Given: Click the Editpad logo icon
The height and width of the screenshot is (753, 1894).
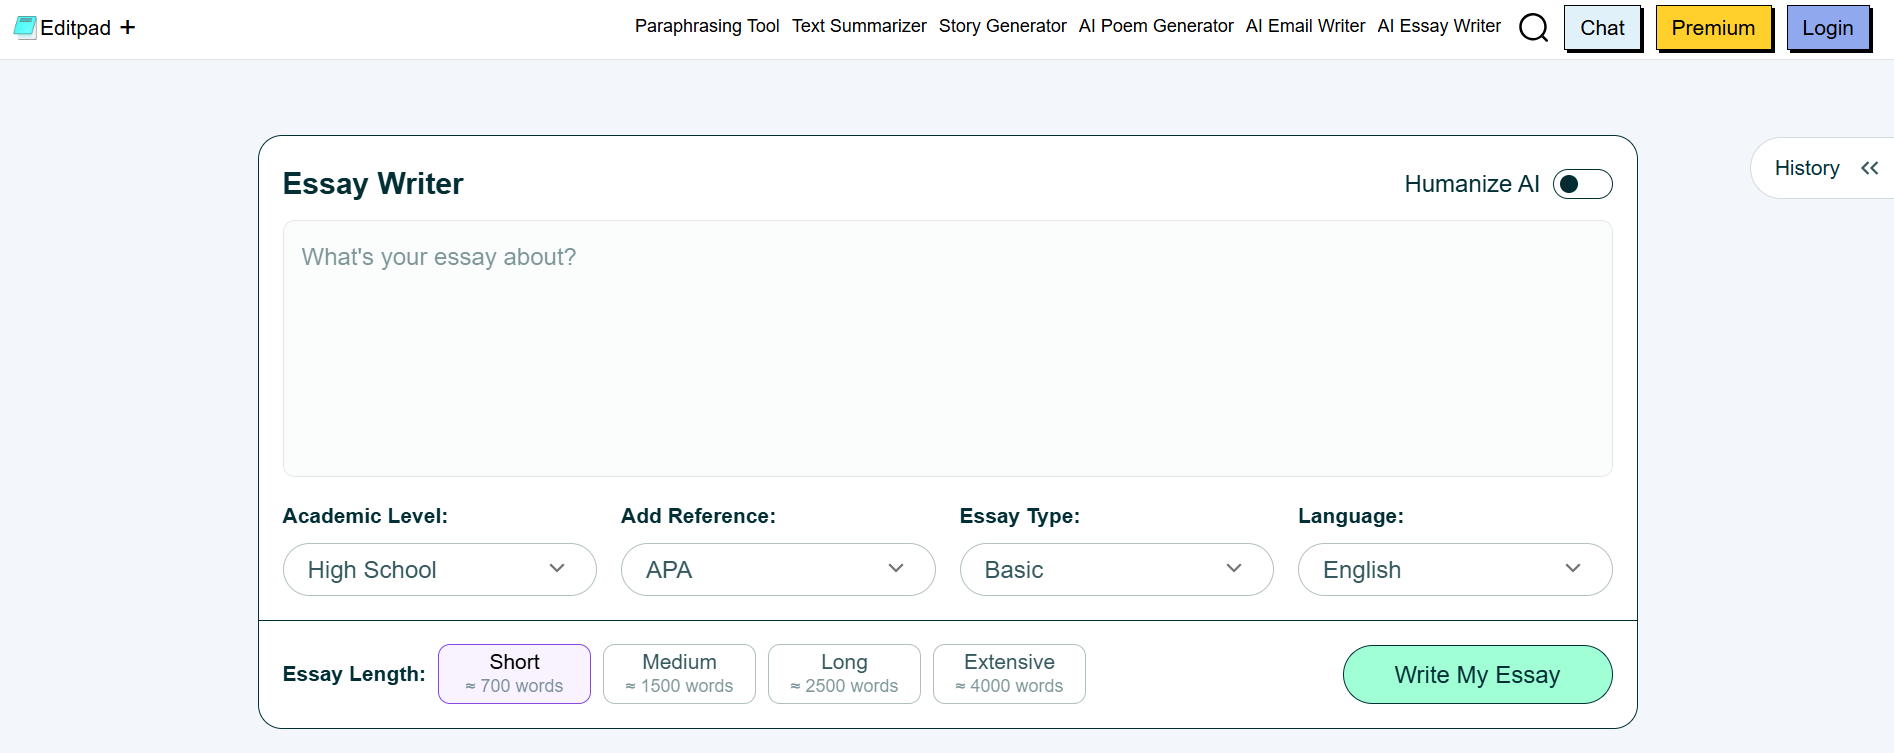Looking at the screenshot, I should pyautogui.click(x=25, y=27).
